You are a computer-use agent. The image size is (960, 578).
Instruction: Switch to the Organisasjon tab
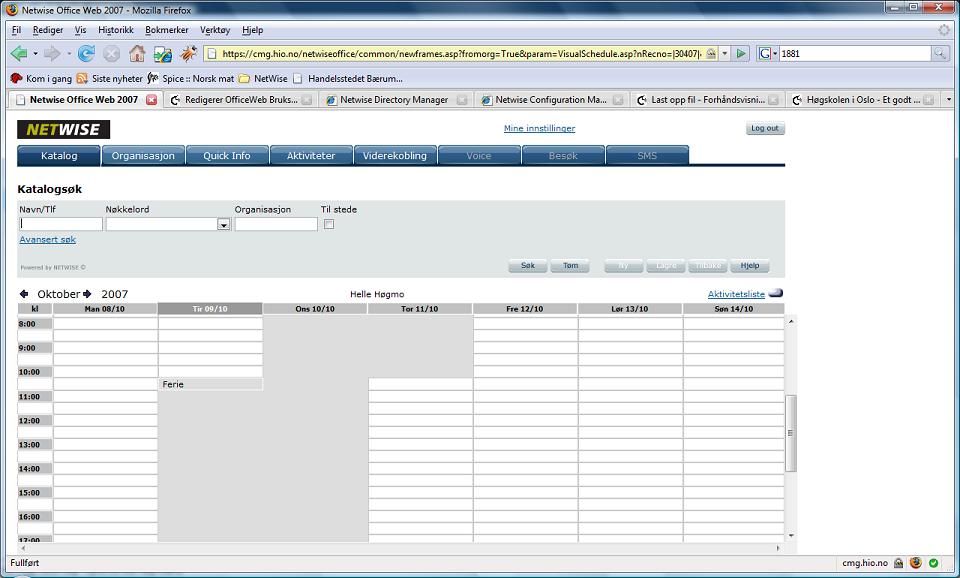[143, 156]
